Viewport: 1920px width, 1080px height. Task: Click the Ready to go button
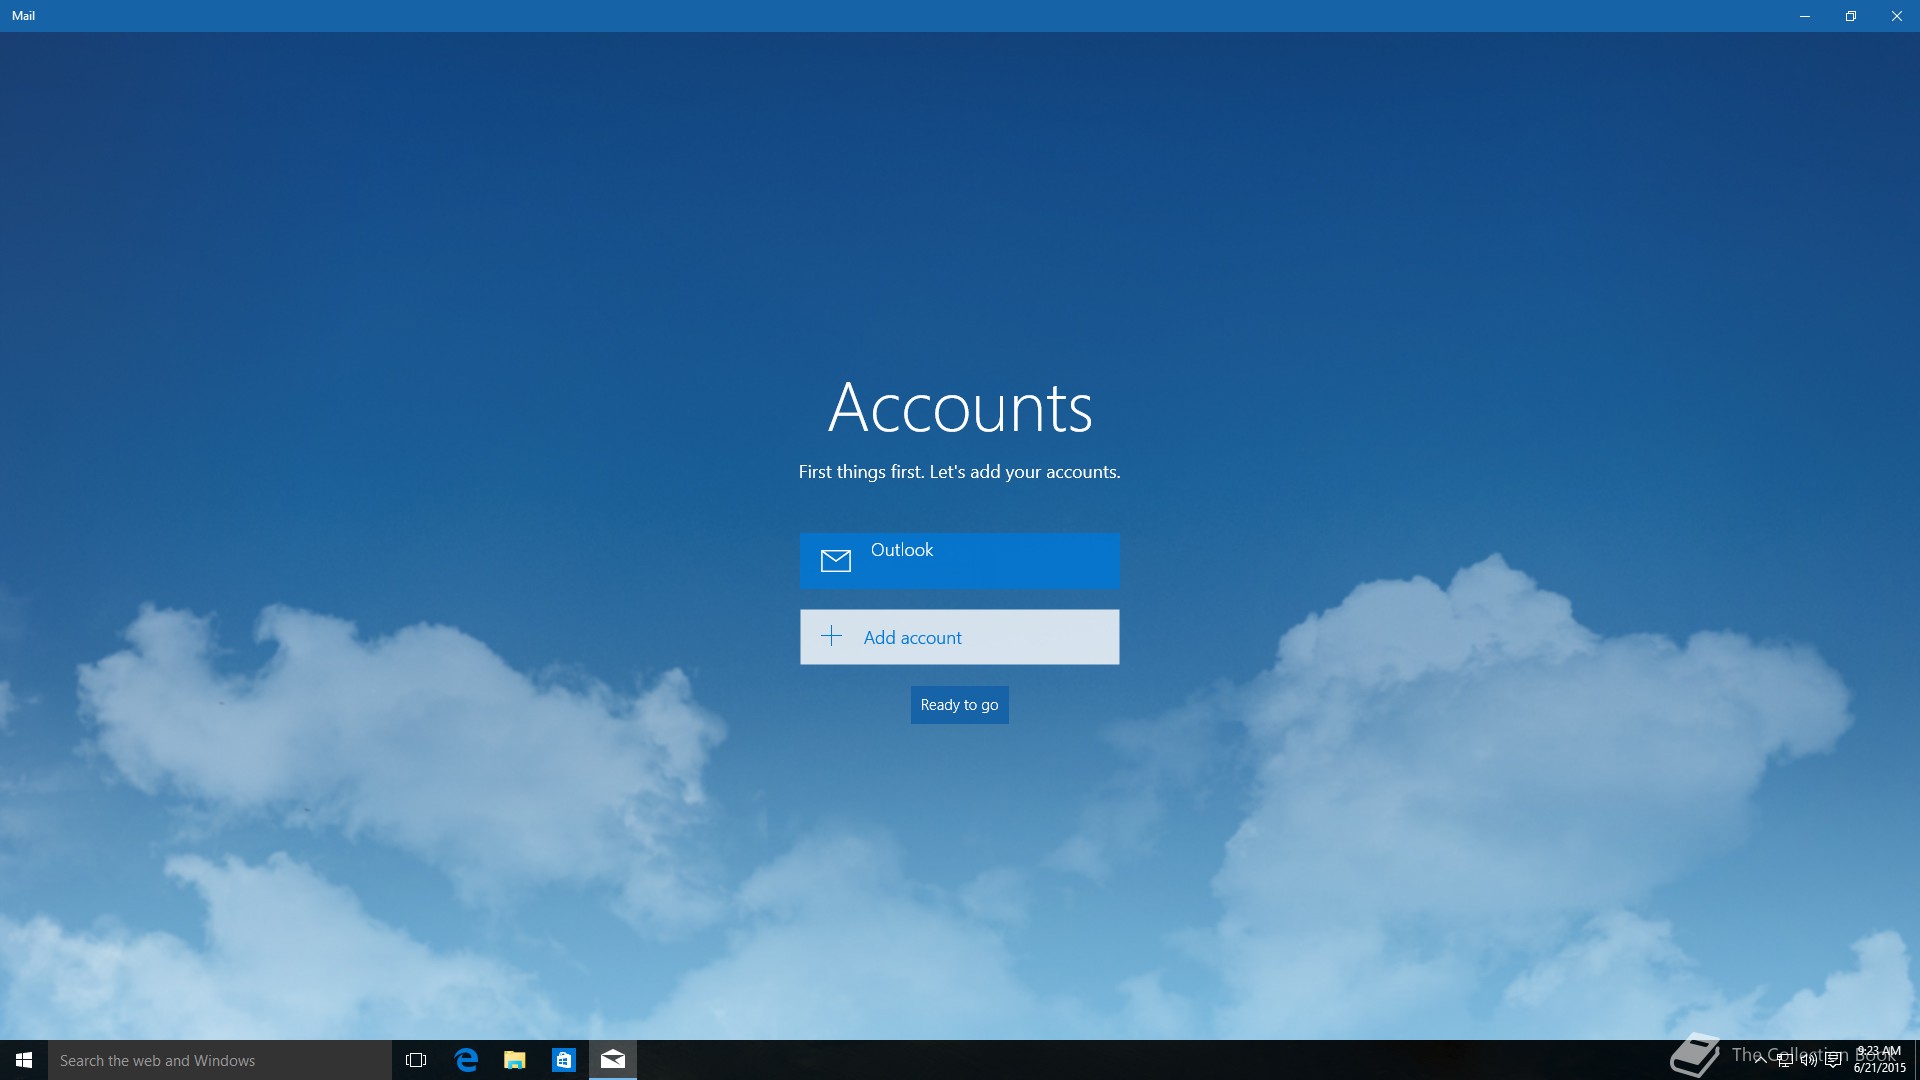pos(959,705)
